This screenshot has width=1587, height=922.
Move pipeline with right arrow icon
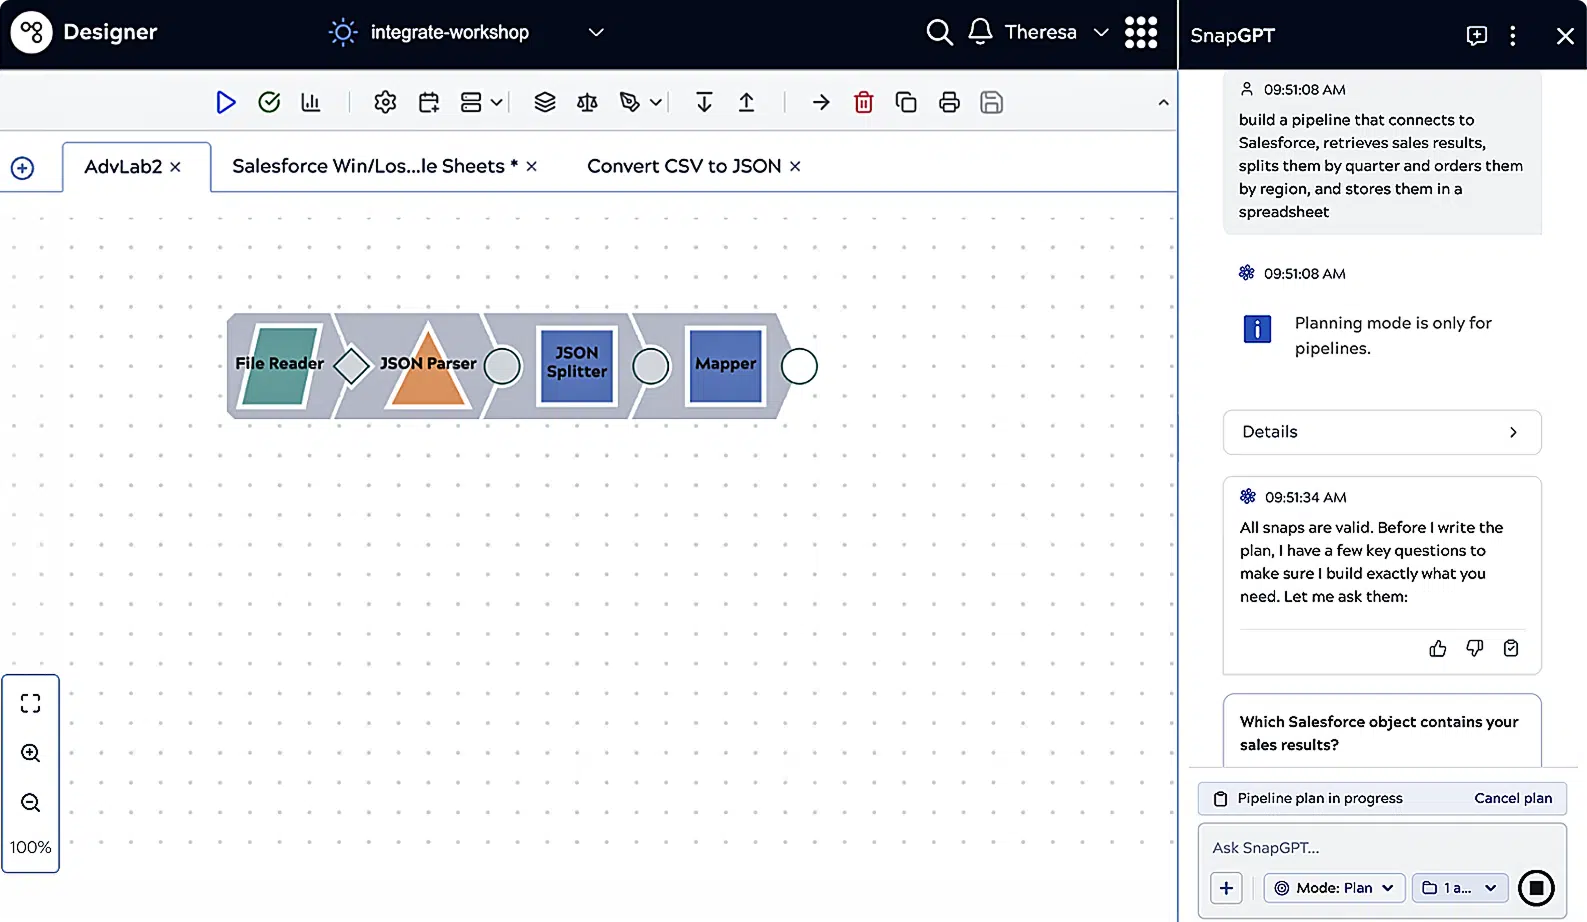[x=821, y=102]
